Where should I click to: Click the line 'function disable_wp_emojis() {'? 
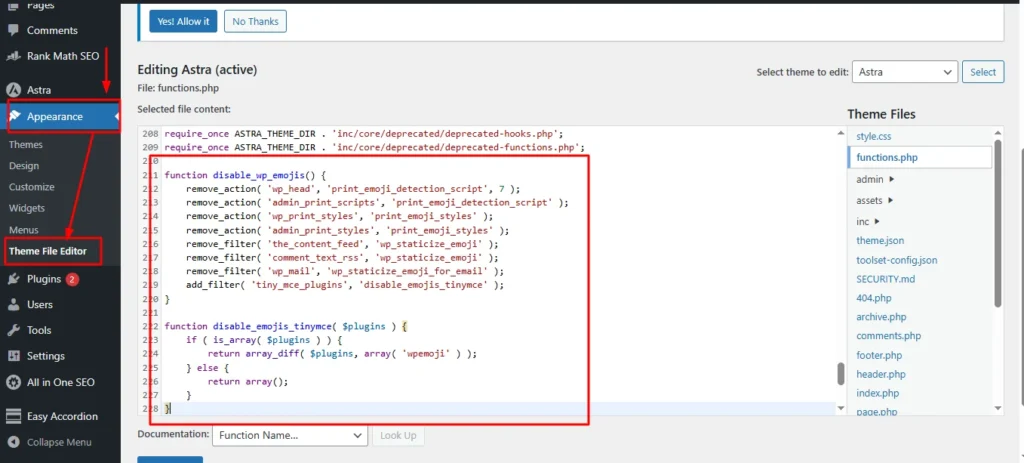(x=245, y=175)
